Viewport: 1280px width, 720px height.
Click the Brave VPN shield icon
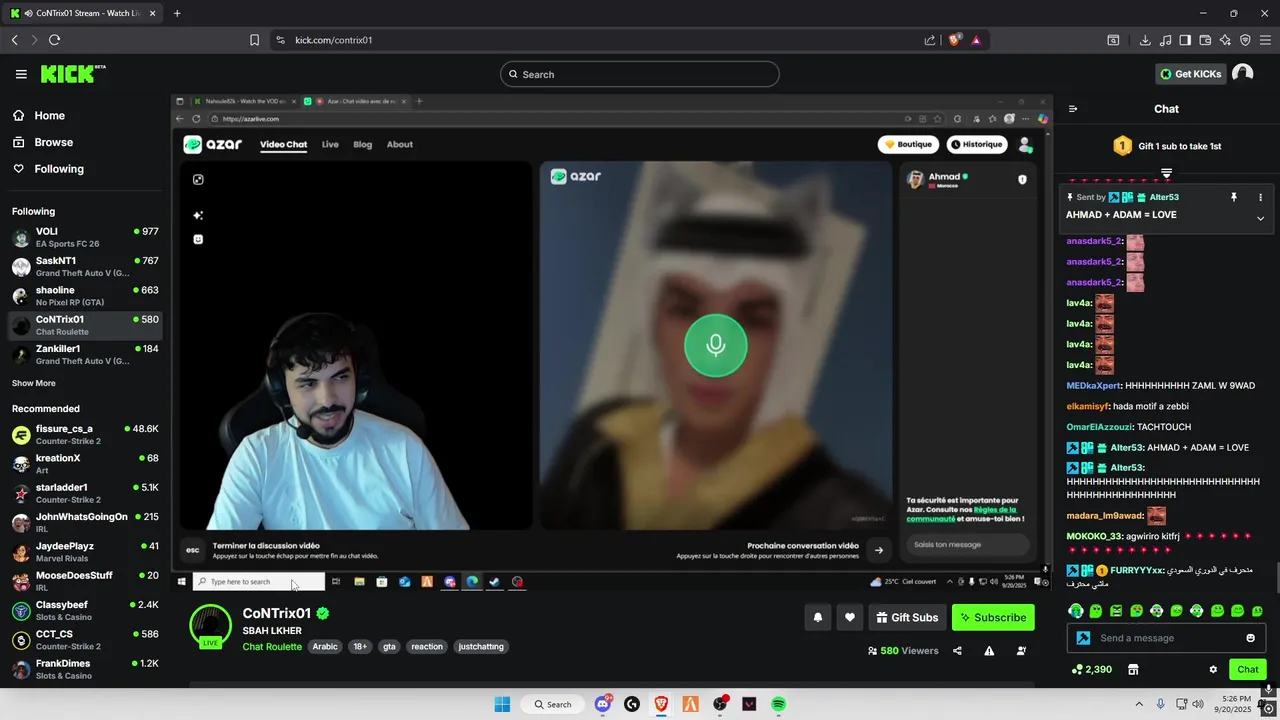point(1245,40)
